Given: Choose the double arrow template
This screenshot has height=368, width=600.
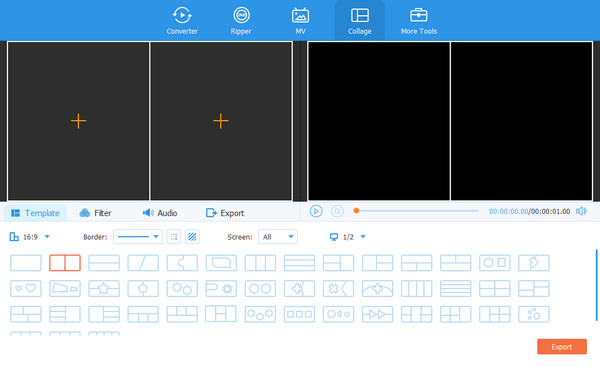Looking at the screenshot, I should (x=377, y=314).
